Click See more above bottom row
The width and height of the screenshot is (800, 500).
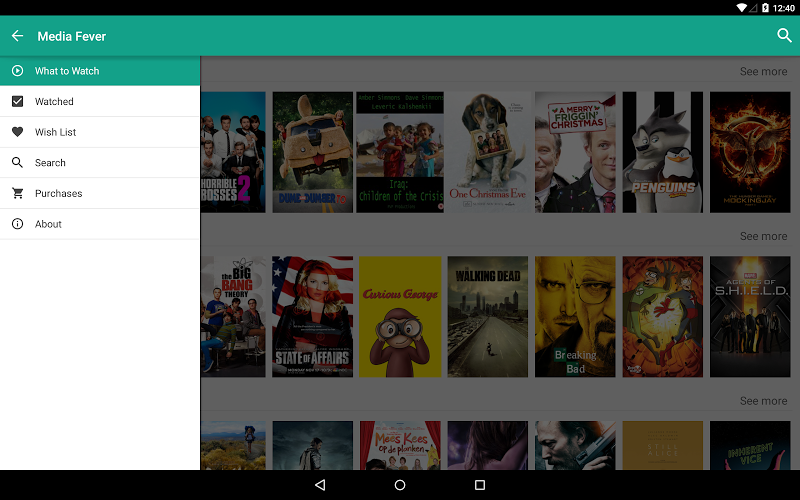(763, 401)
